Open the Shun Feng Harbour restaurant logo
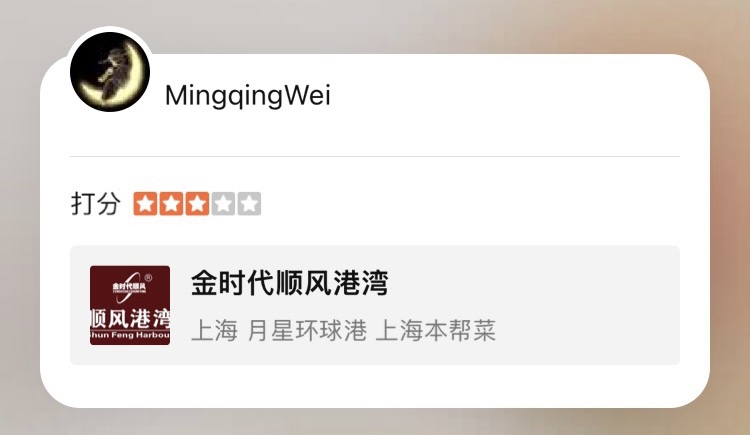Image resolution: width=750 pixels, height=435 pixels. point(130,305)
